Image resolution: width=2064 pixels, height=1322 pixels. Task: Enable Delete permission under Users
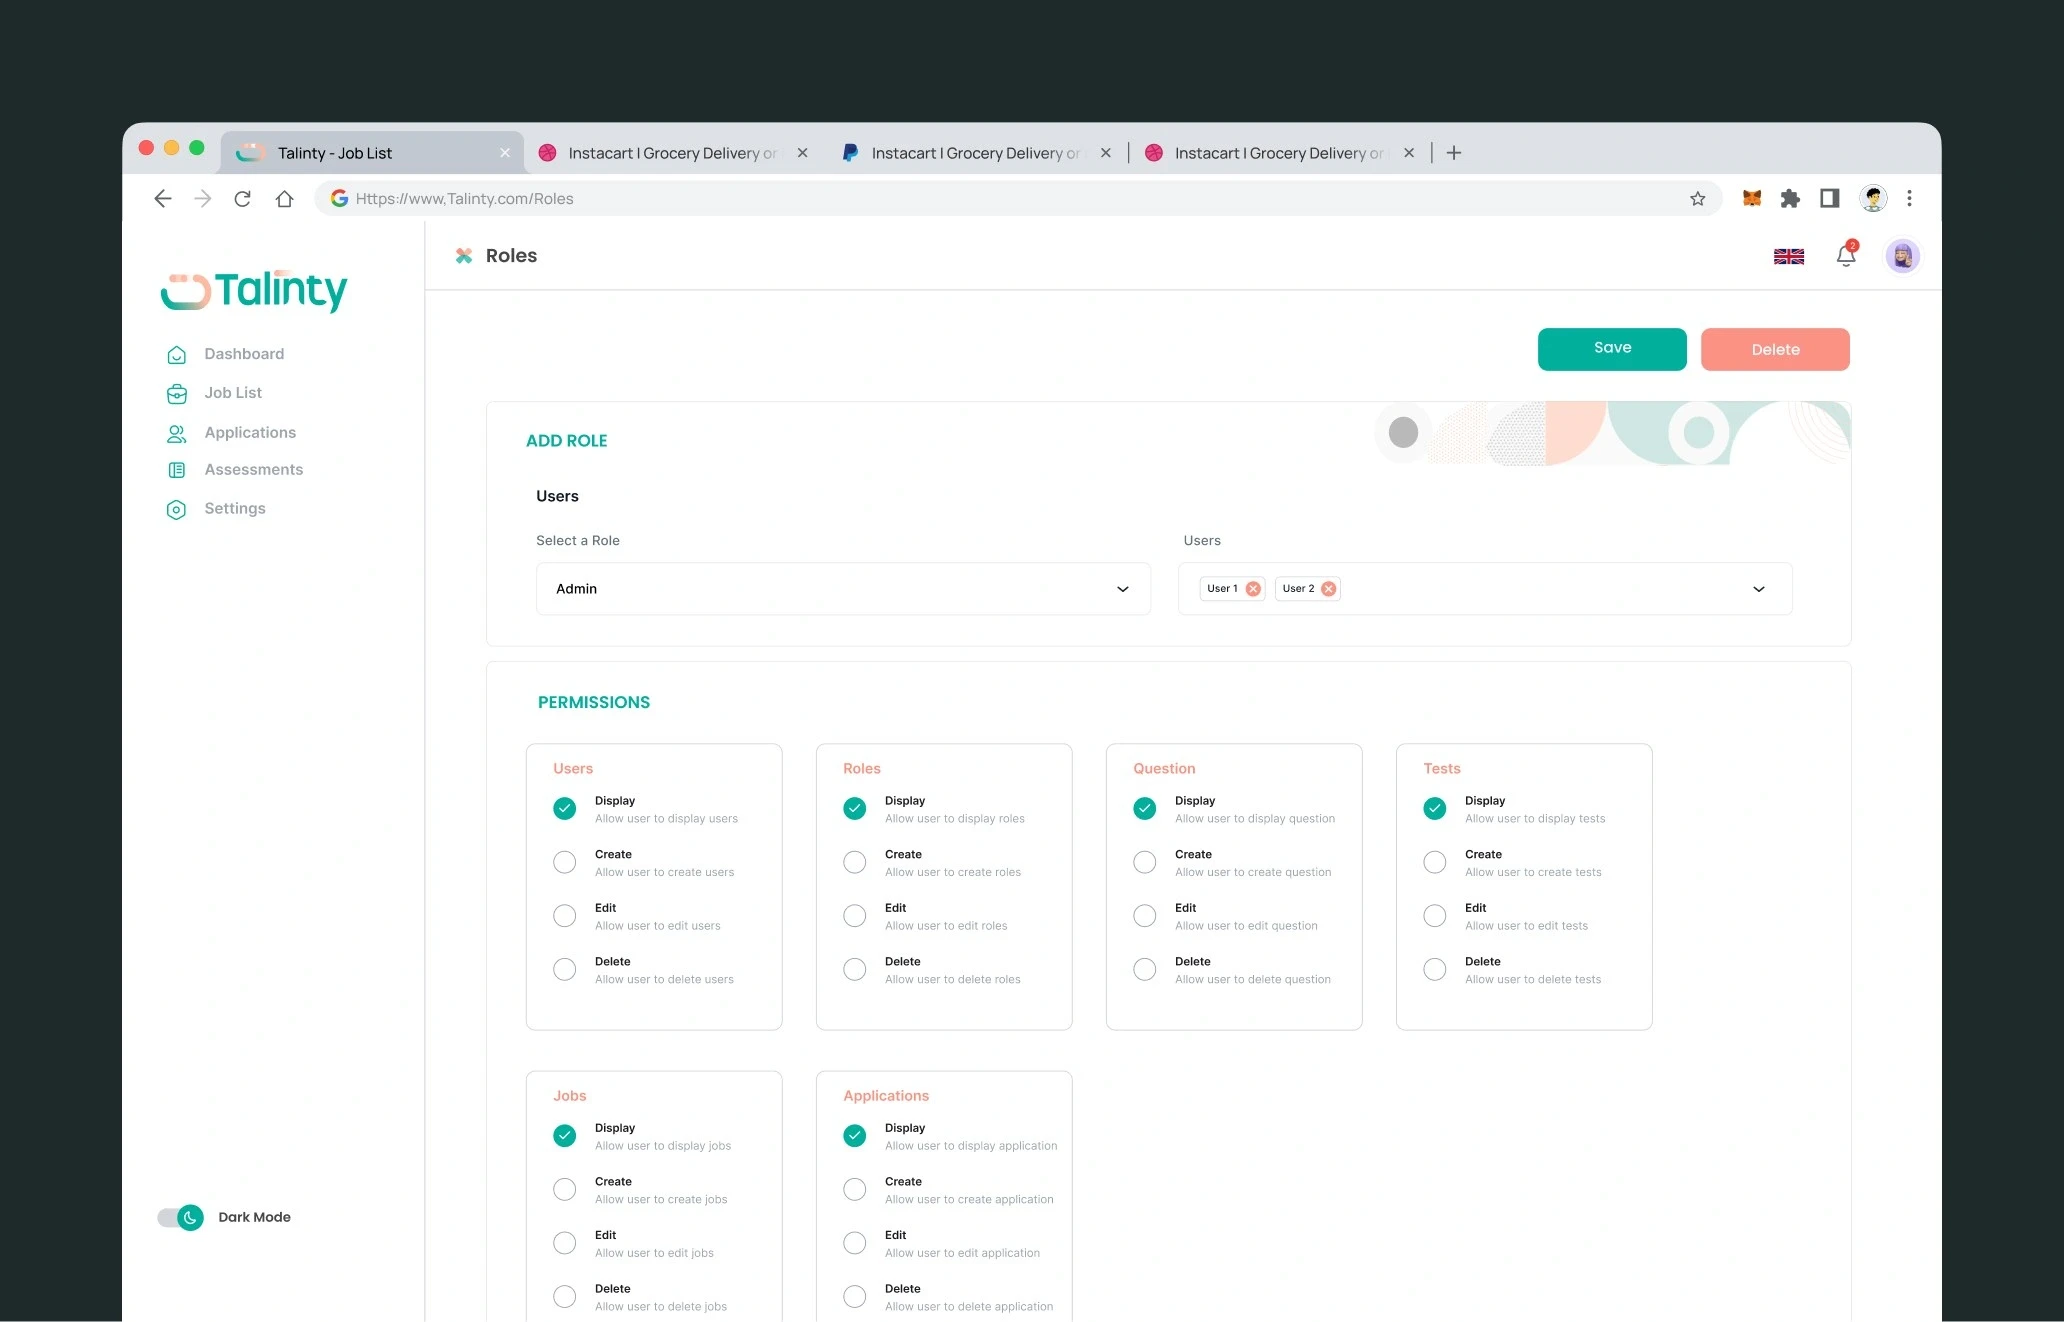click(564, 970)
